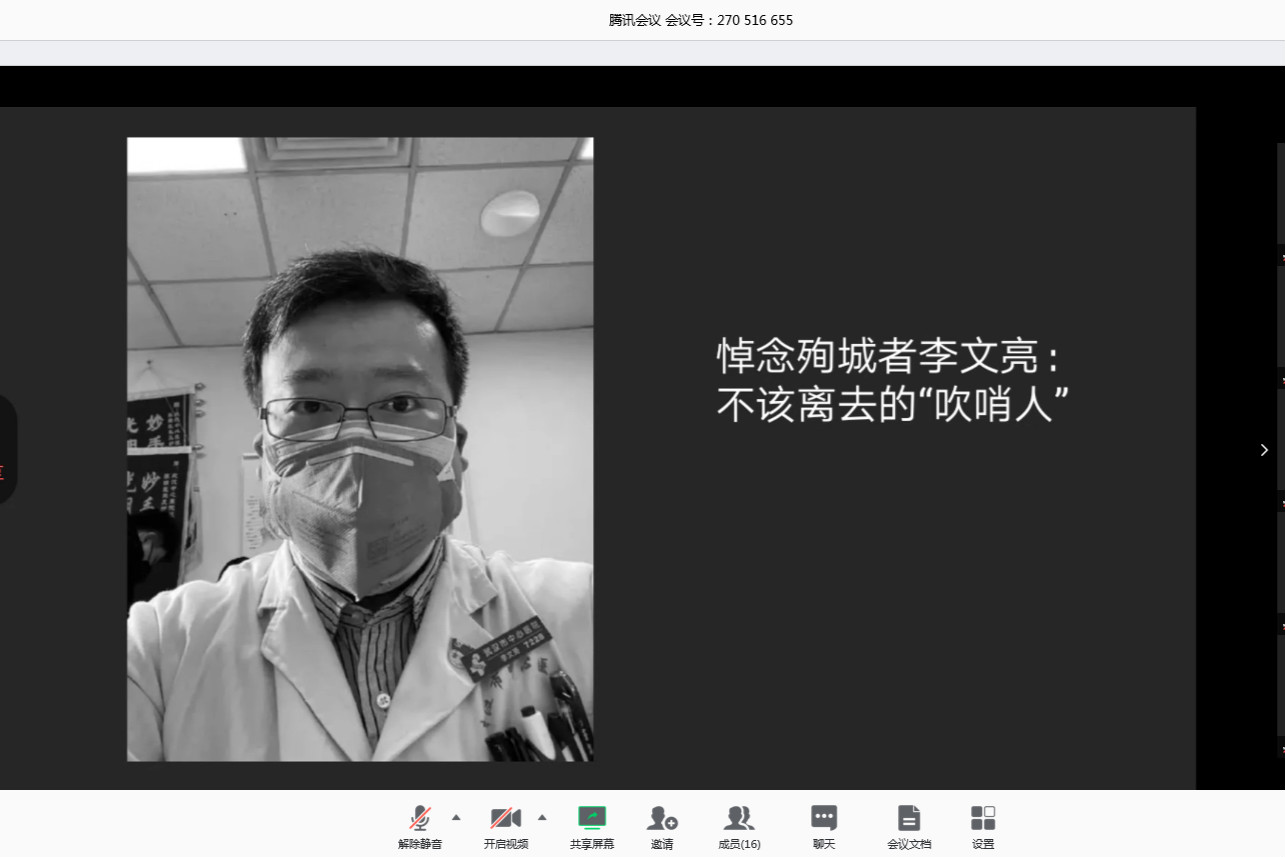Open the settings (设置) panel
1285x857 pixels.
[983, 826]
